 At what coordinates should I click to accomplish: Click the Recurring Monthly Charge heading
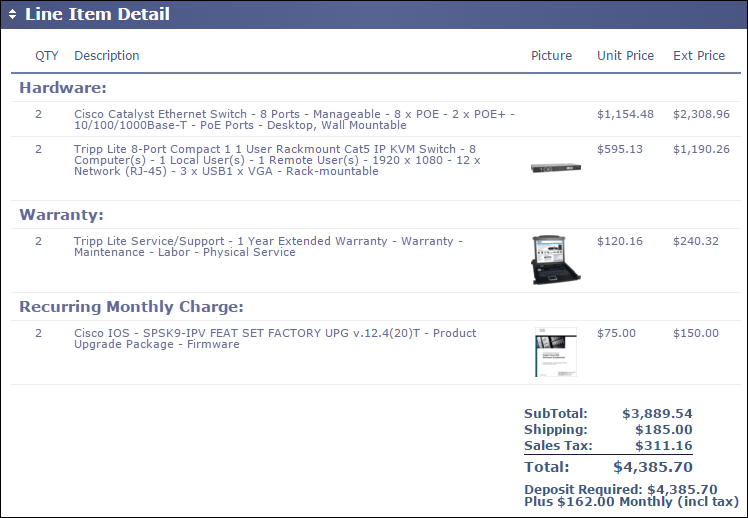click(131, 307)
